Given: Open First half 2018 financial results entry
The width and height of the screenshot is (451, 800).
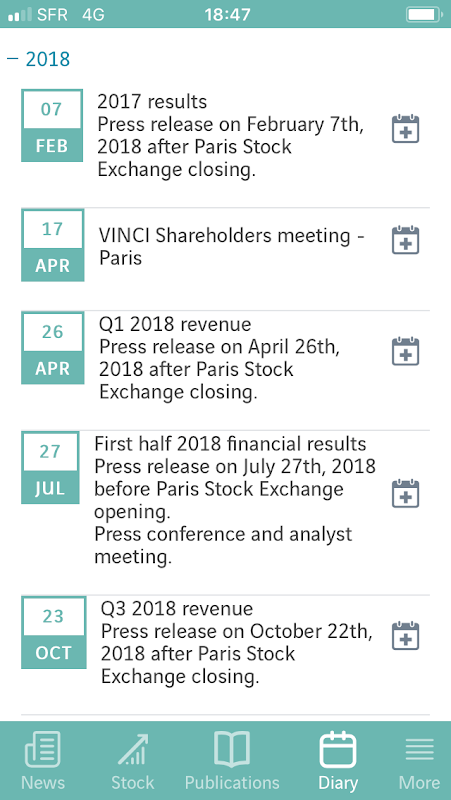Looking at the screenshot, I should (x=235, y=501).
